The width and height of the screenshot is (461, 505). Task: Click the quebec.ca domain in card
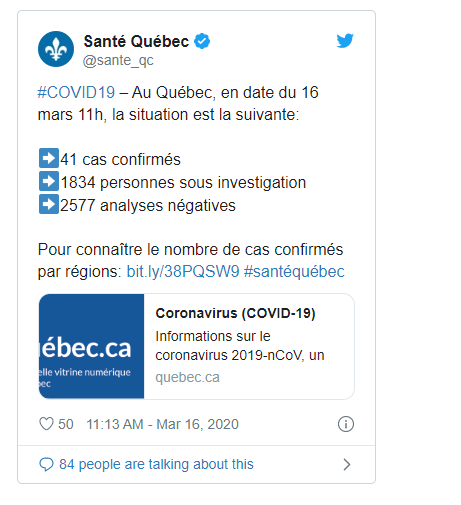(x=187, y=377)
